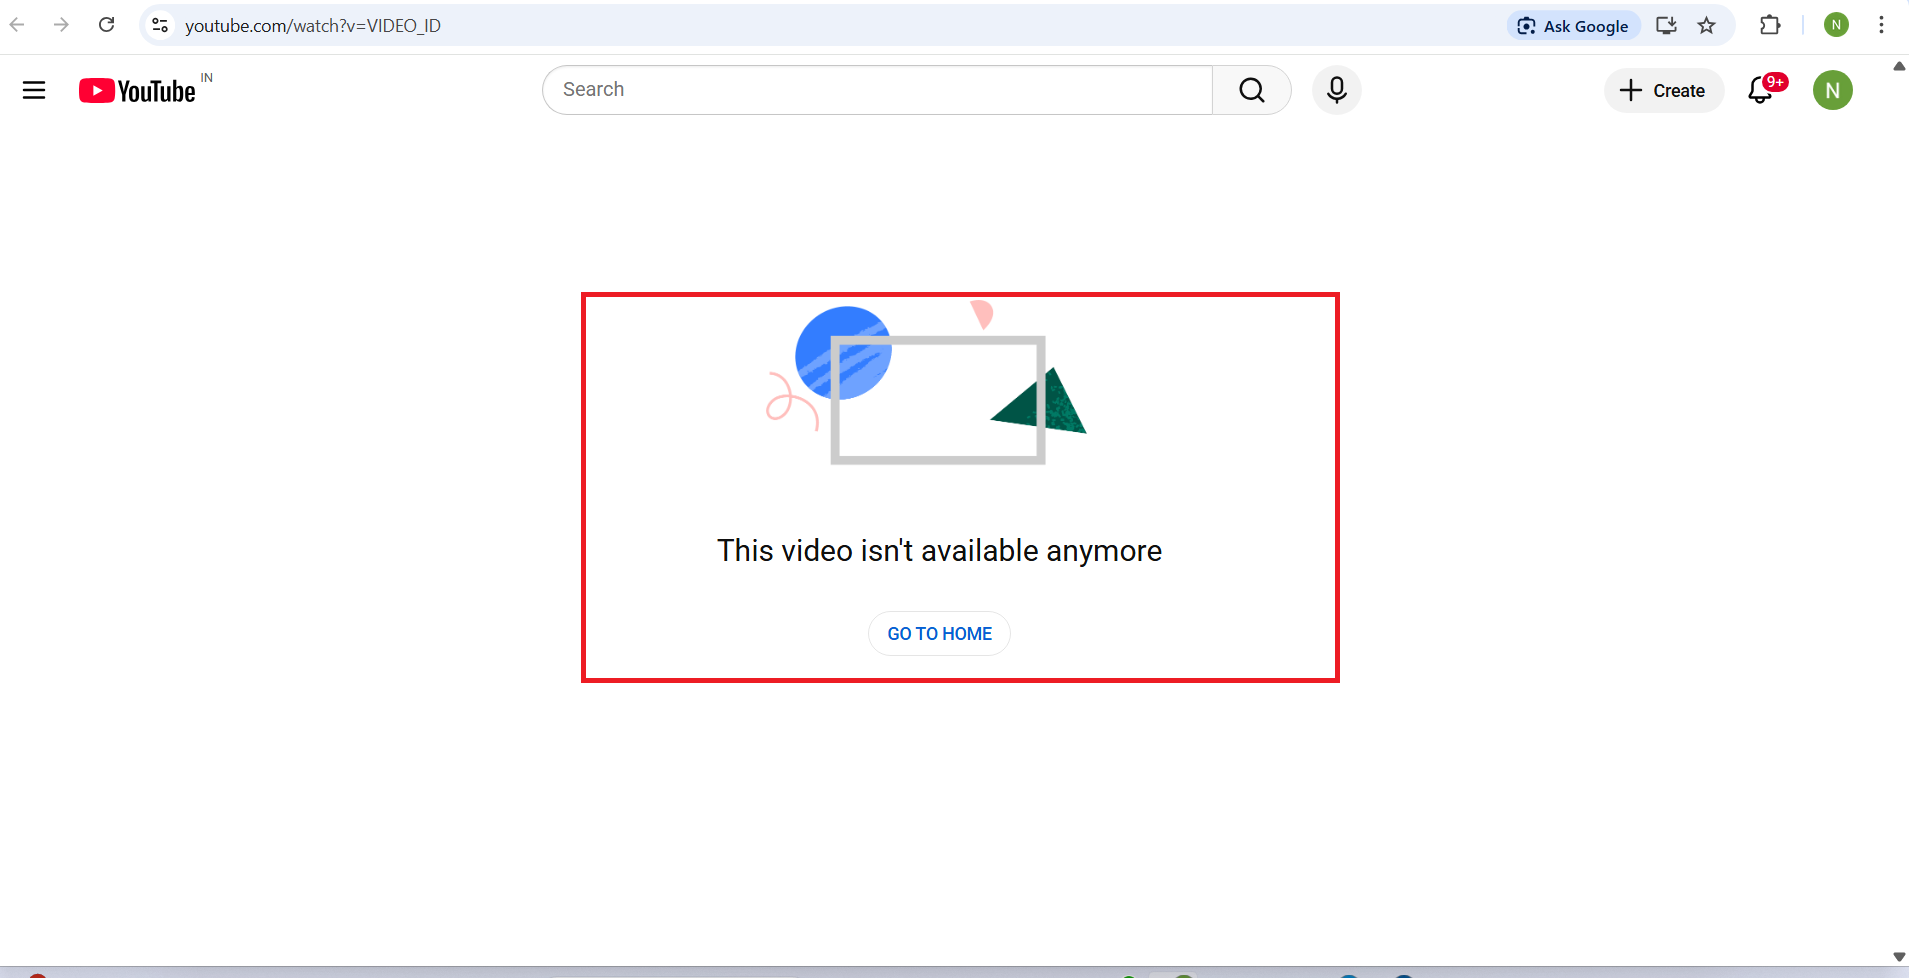Go back to the previous page
The width and height of the screenshot is (1909, 978).
[17, 25]
